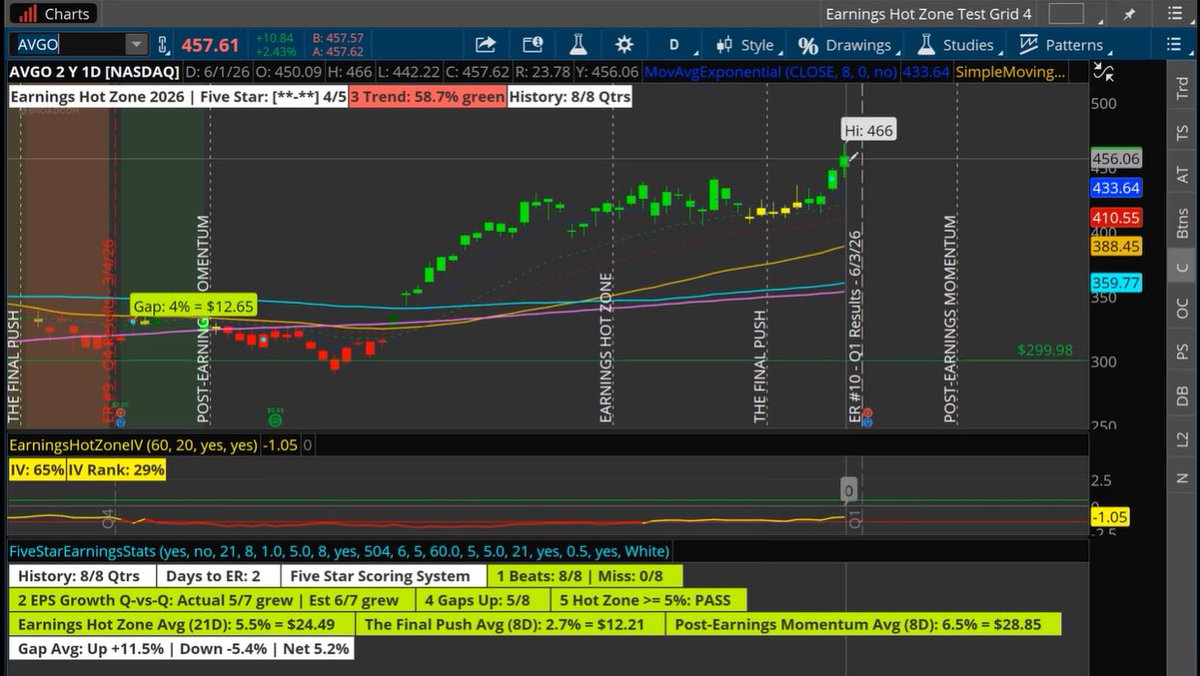Select the Trd sidebar tab
Image resolution: width=1200 pixels, height=676 pixels.
coord(1183,88)
